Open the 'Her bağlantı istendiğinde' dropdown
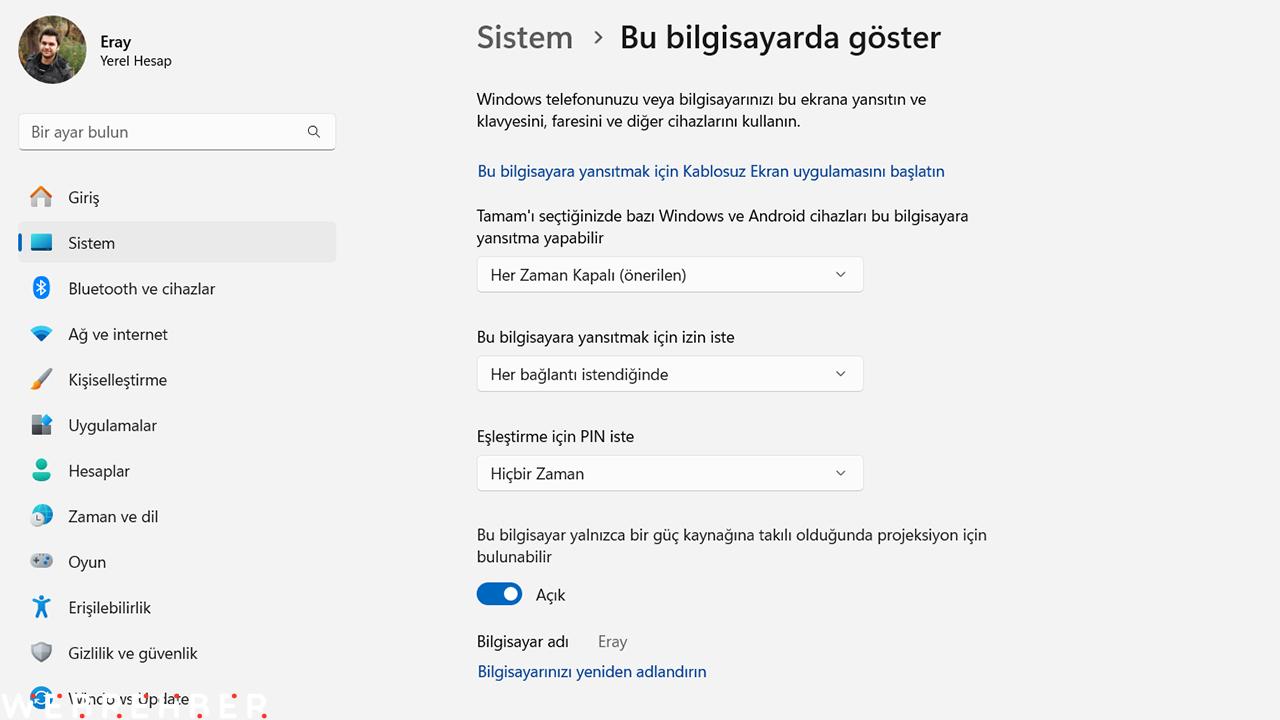Viewport: 1280px width, 720px height. pyautogui.click(x=670, y=374)
